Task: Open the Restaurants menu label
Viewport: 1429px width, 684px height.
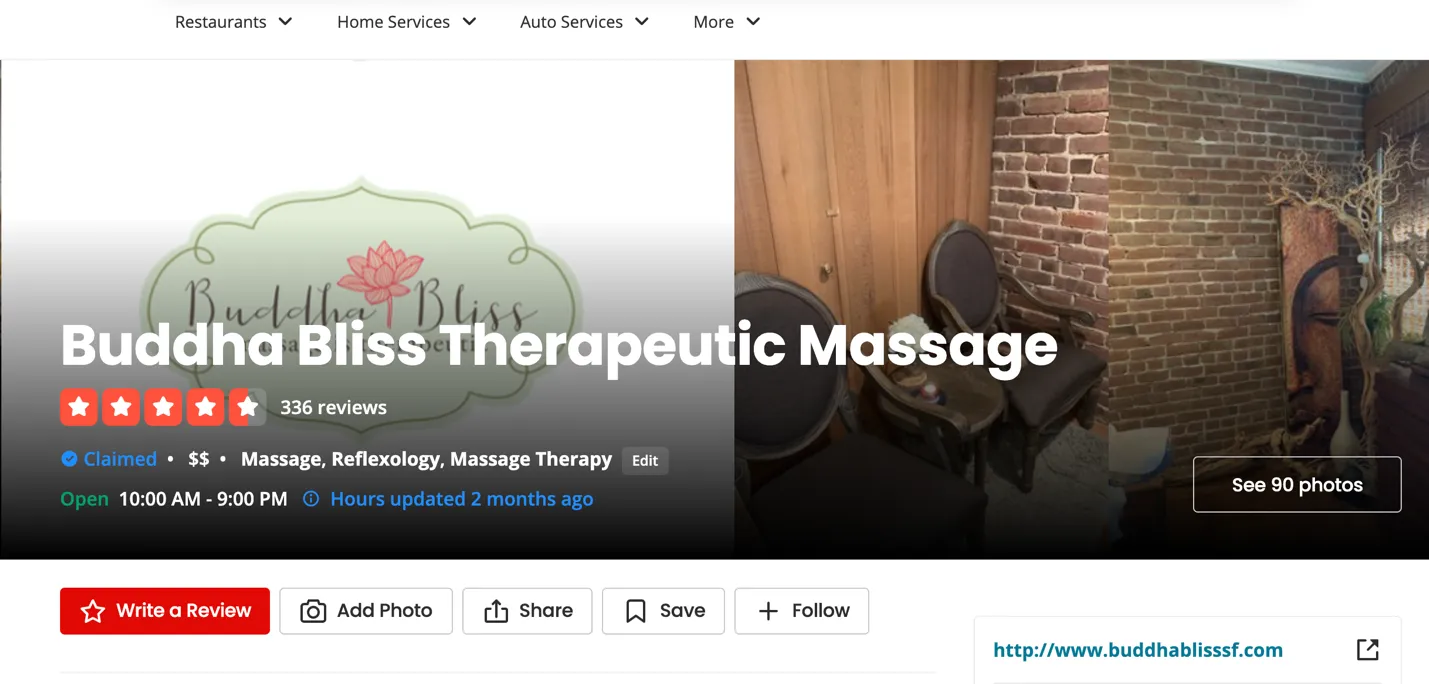Action: [220, 21]
